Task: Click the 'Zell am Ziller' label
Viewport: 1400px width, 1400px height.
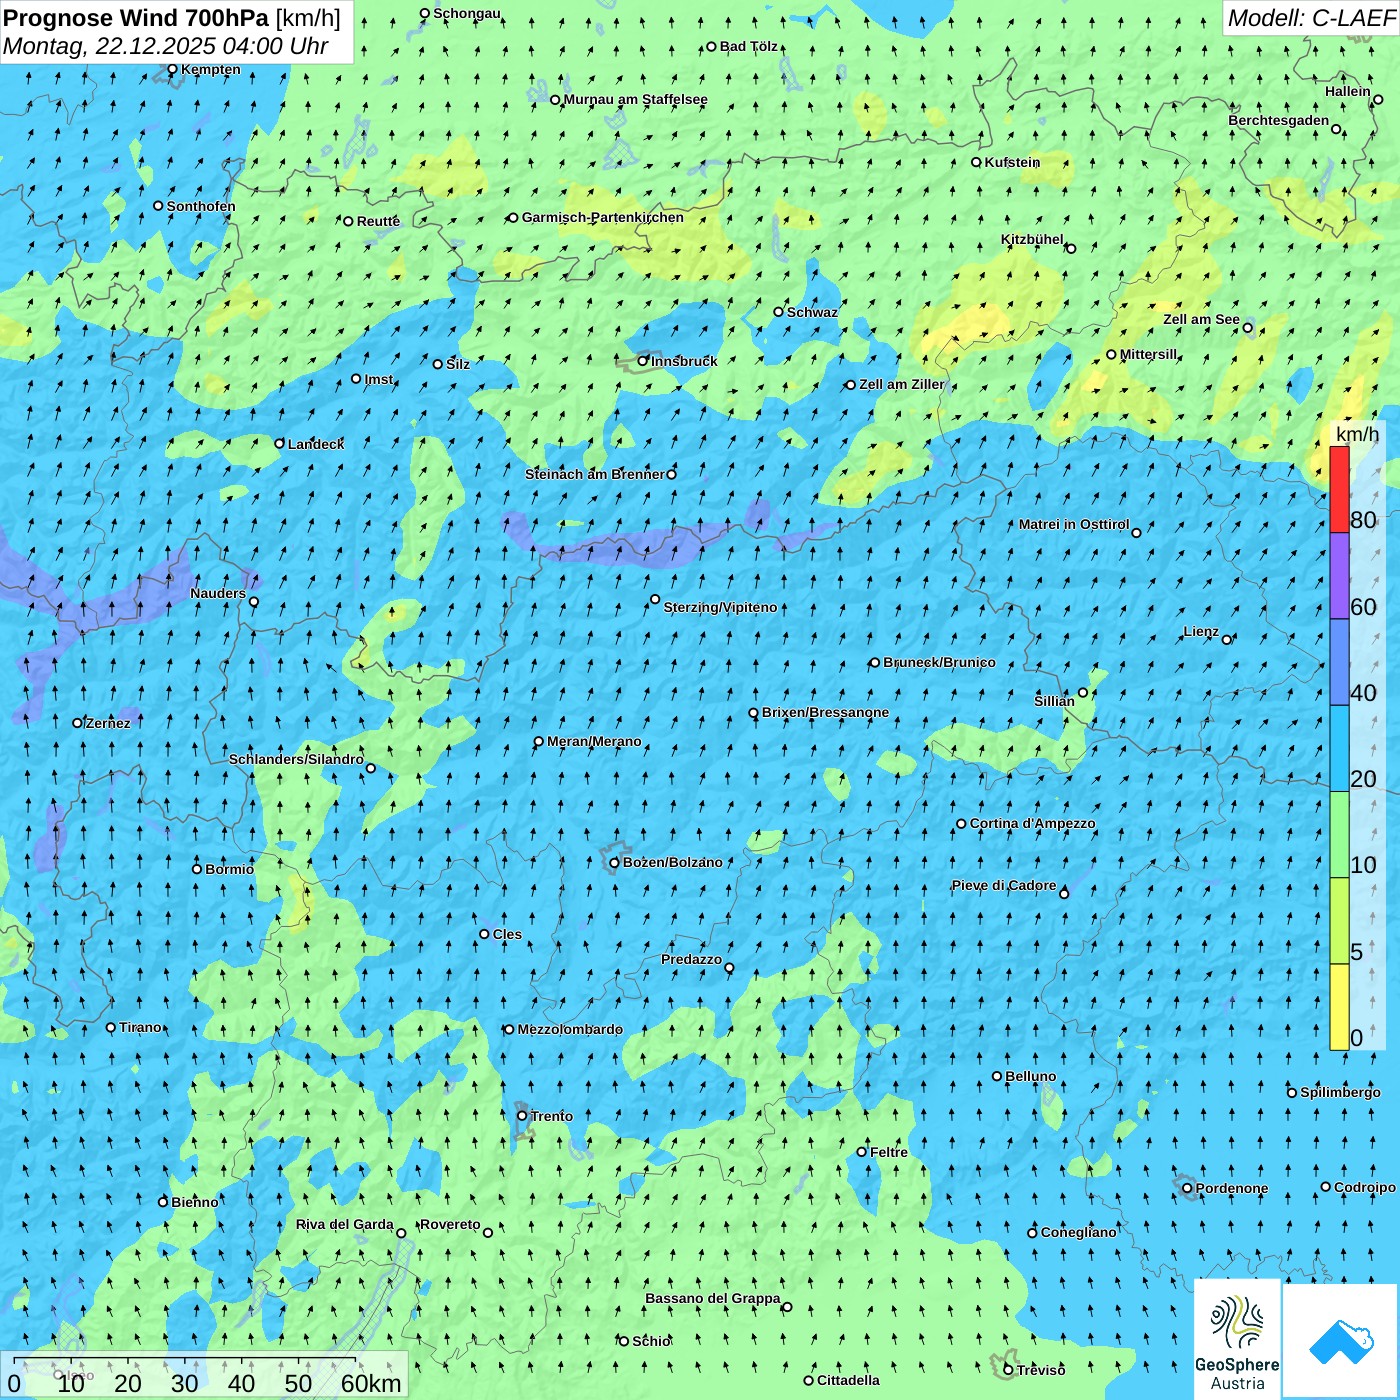Action: 902,384
